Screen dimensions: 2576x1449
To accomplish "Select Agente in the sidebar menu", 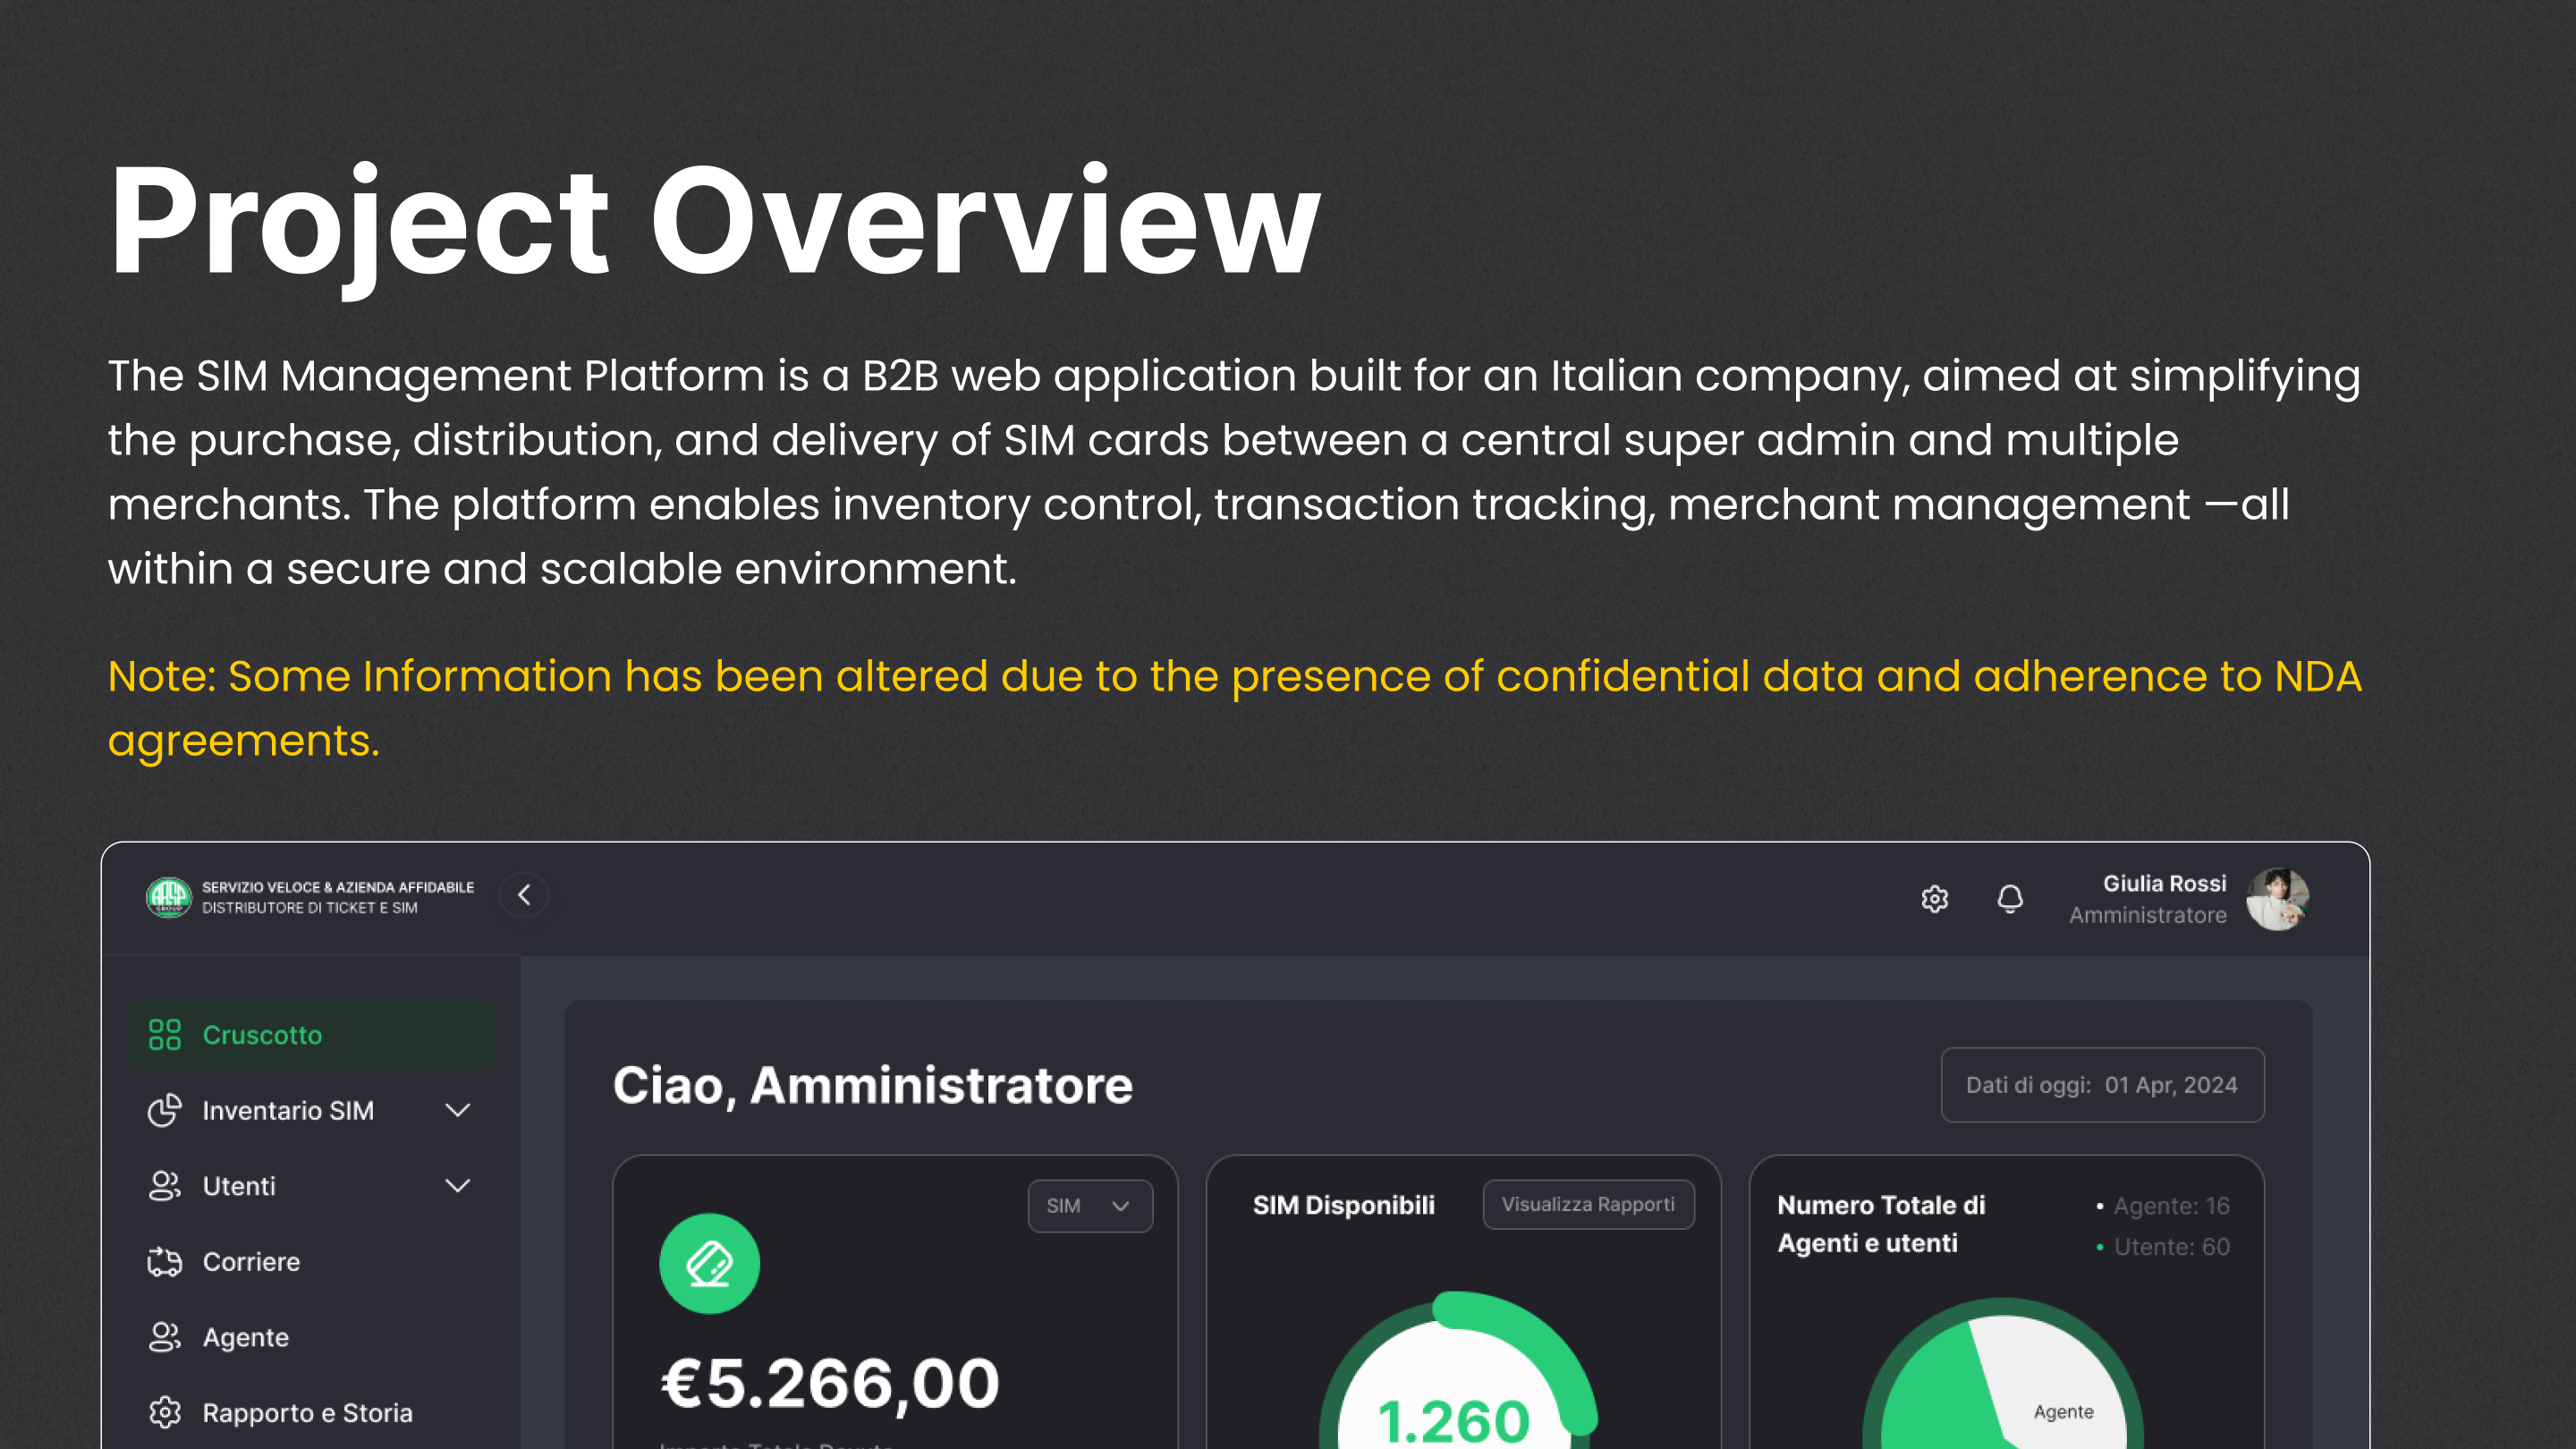I will coord(246,1338).
